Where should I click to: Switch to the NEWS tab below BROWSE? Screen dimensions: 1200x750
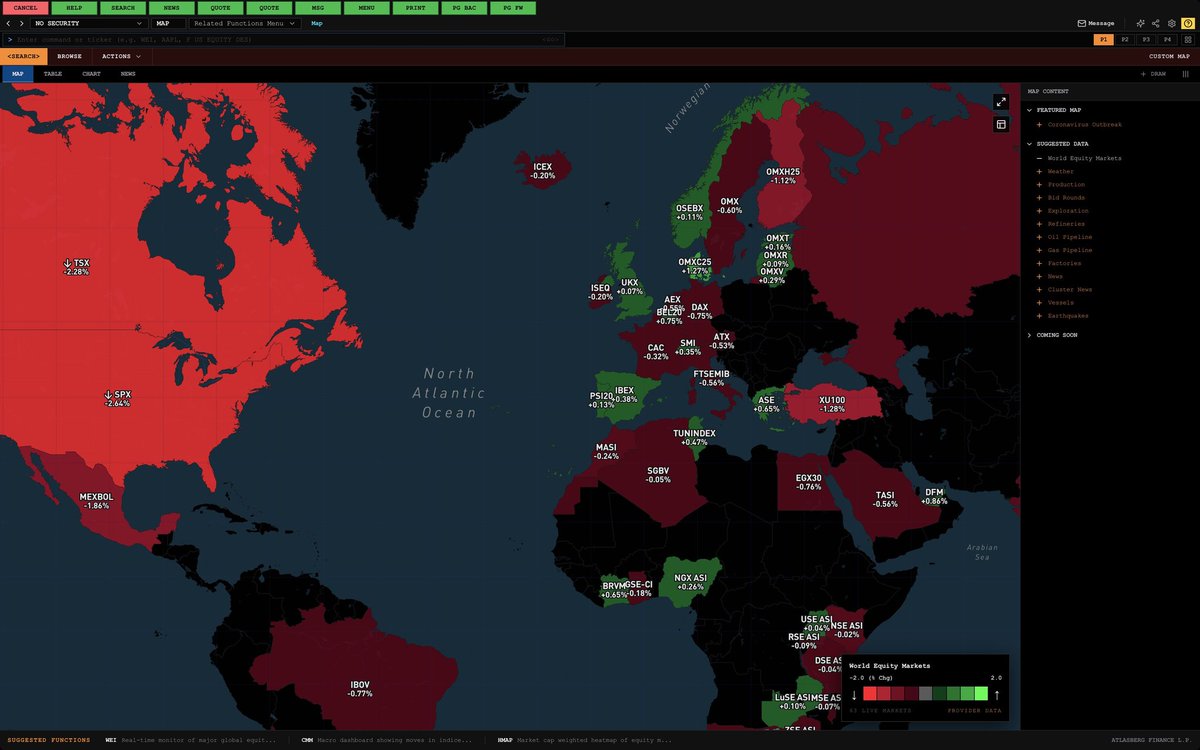pyautogui.click(x=128, y=74)
